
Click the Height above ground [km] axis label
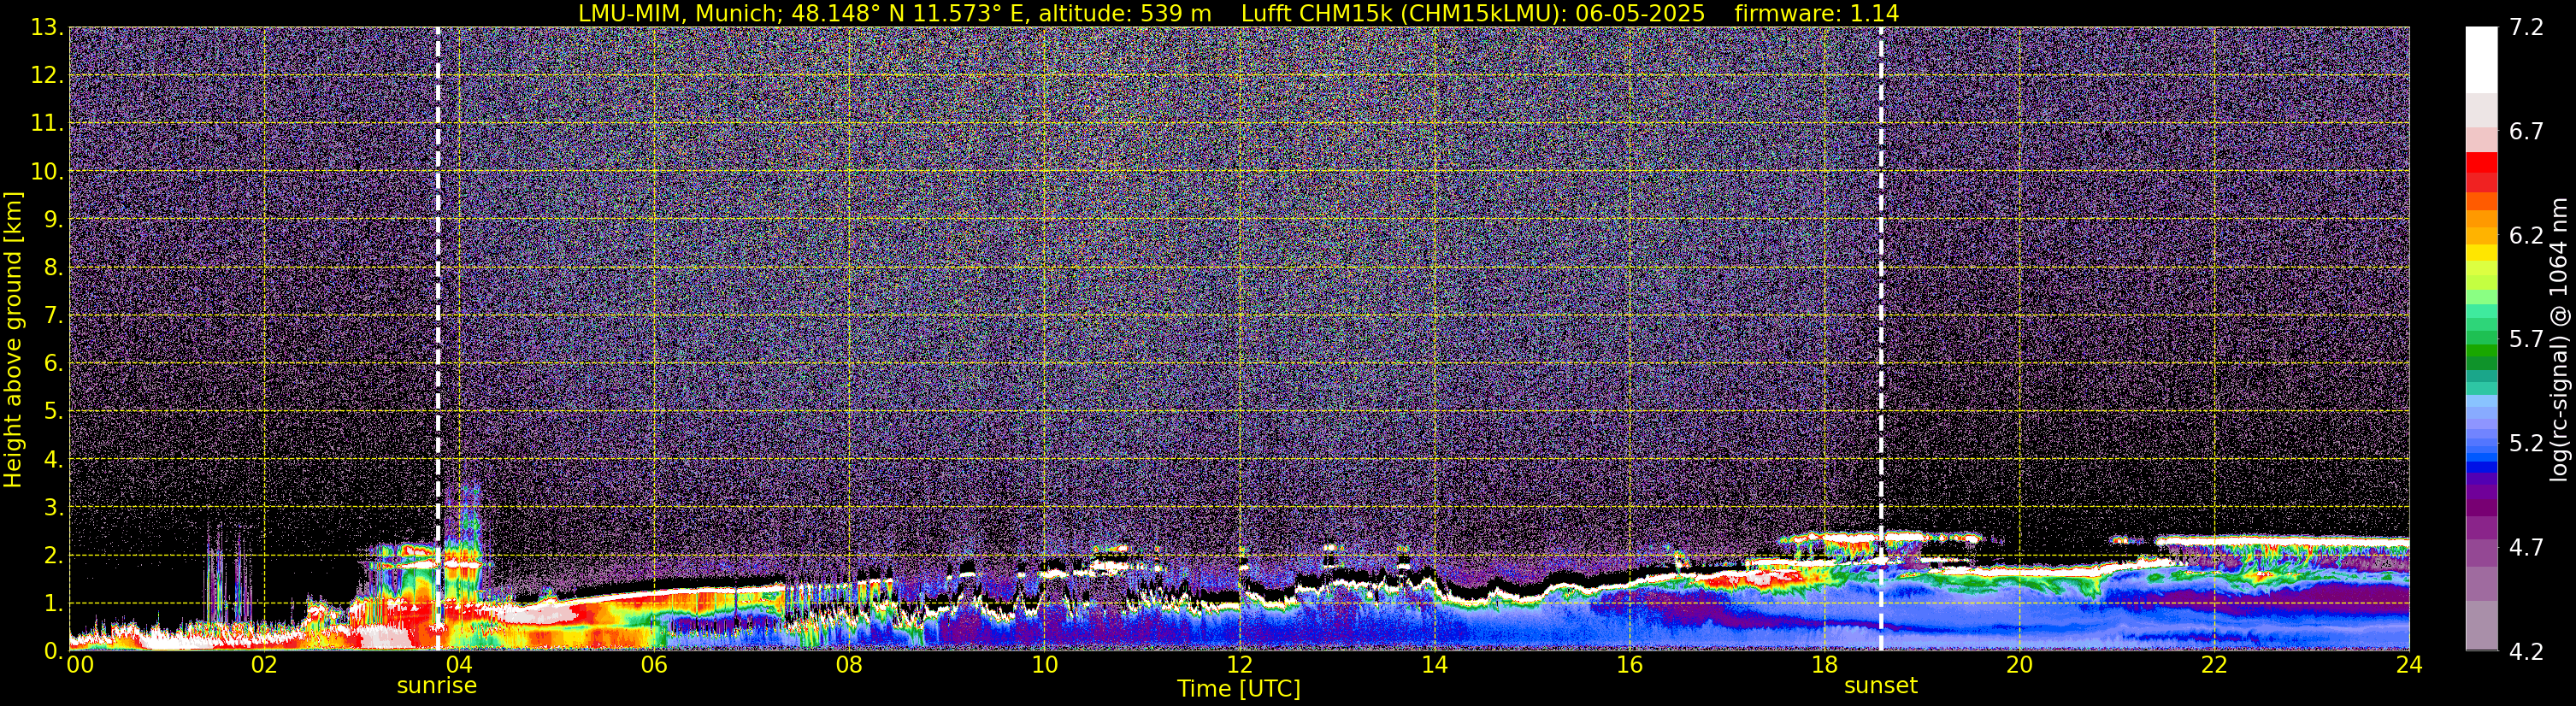[13, 340]
